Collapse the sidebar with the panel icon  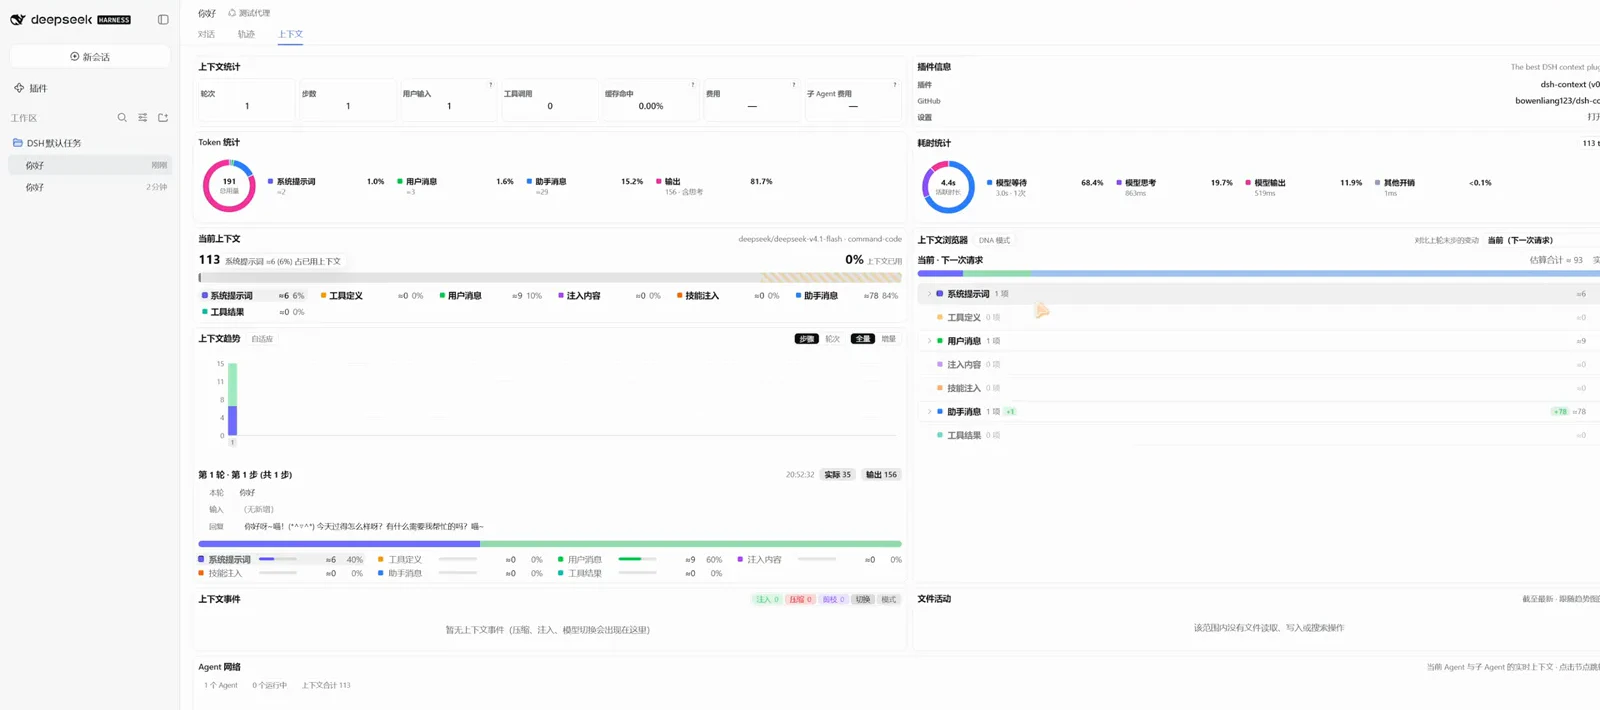tap(163, 19)
